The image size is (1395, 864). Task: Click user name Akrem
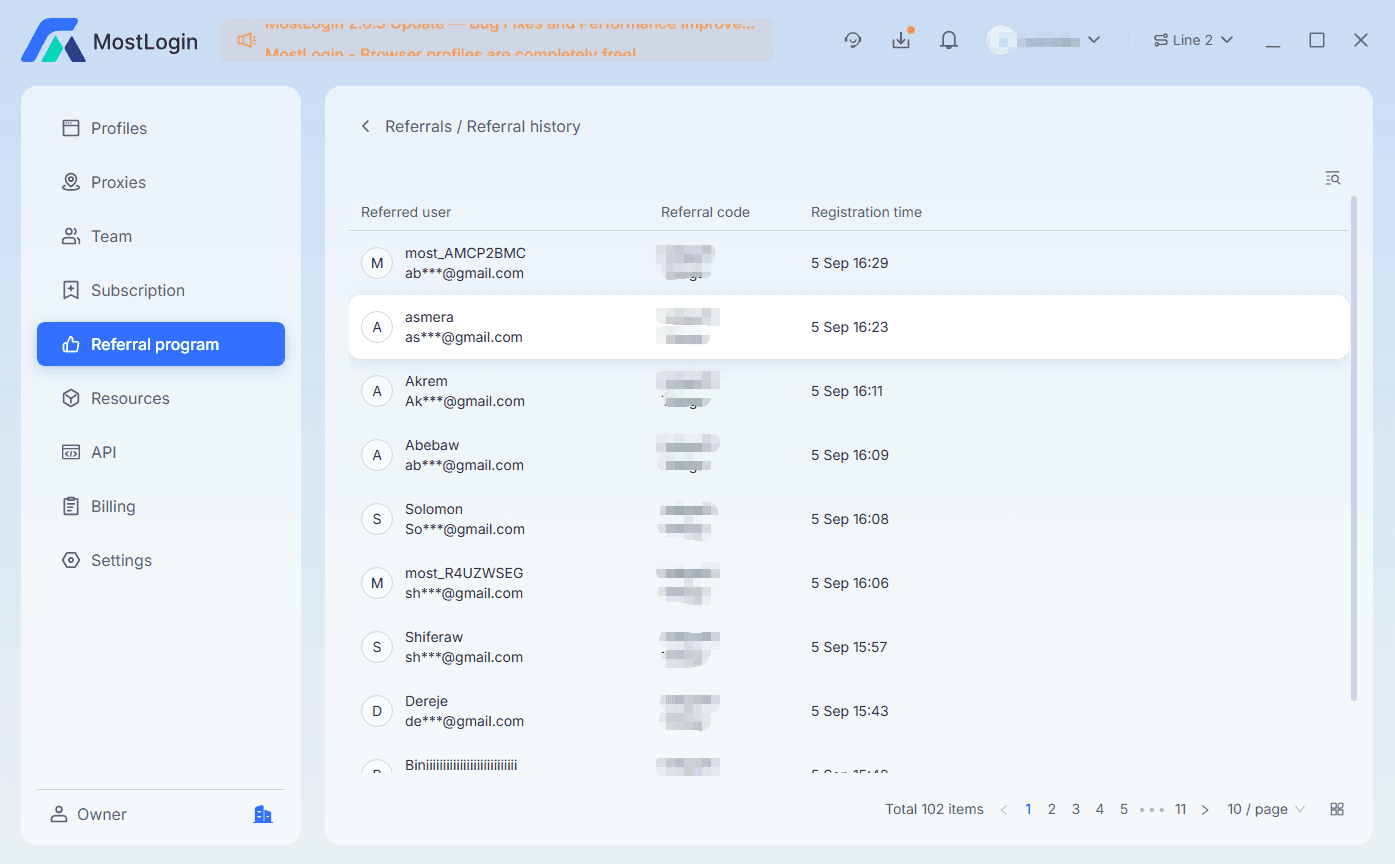coord(426,381)
